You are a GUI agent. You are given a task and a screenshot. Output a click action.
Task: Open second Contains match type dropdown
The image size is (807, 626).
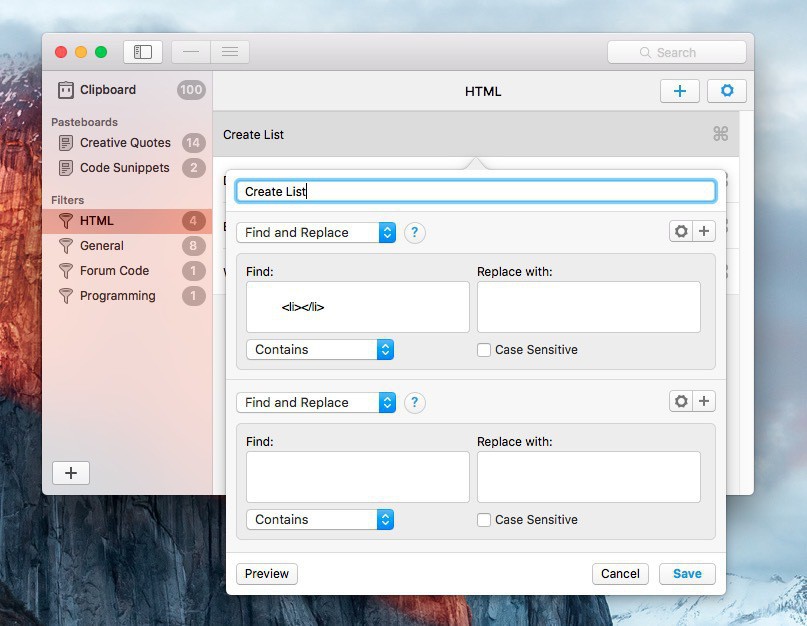click(319, 520)
